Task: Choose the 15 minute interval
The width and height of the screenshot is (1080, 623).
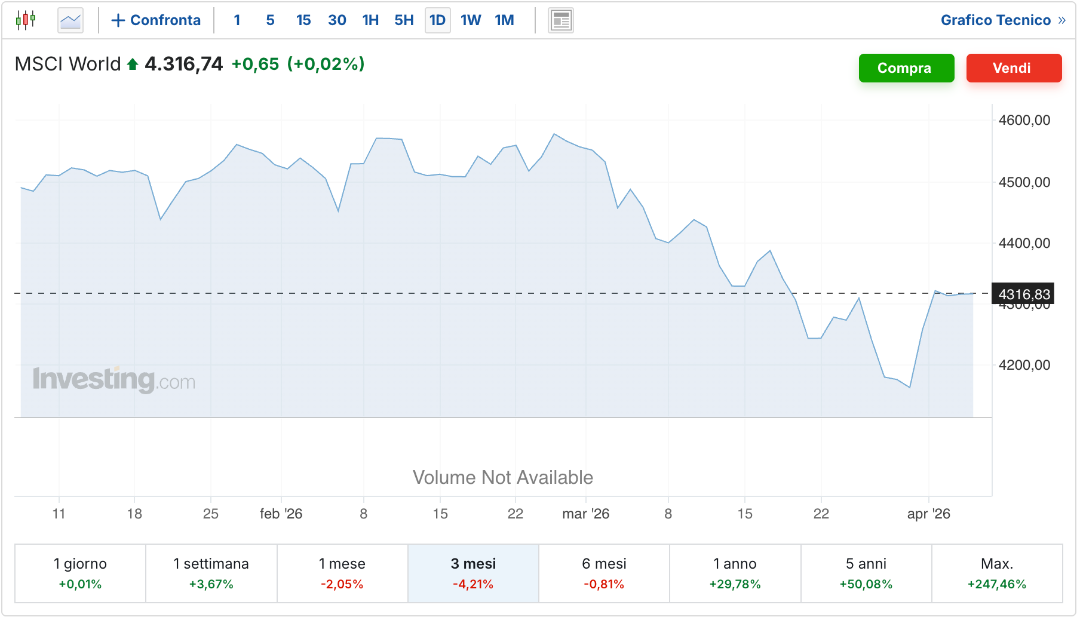Action: 304,20
